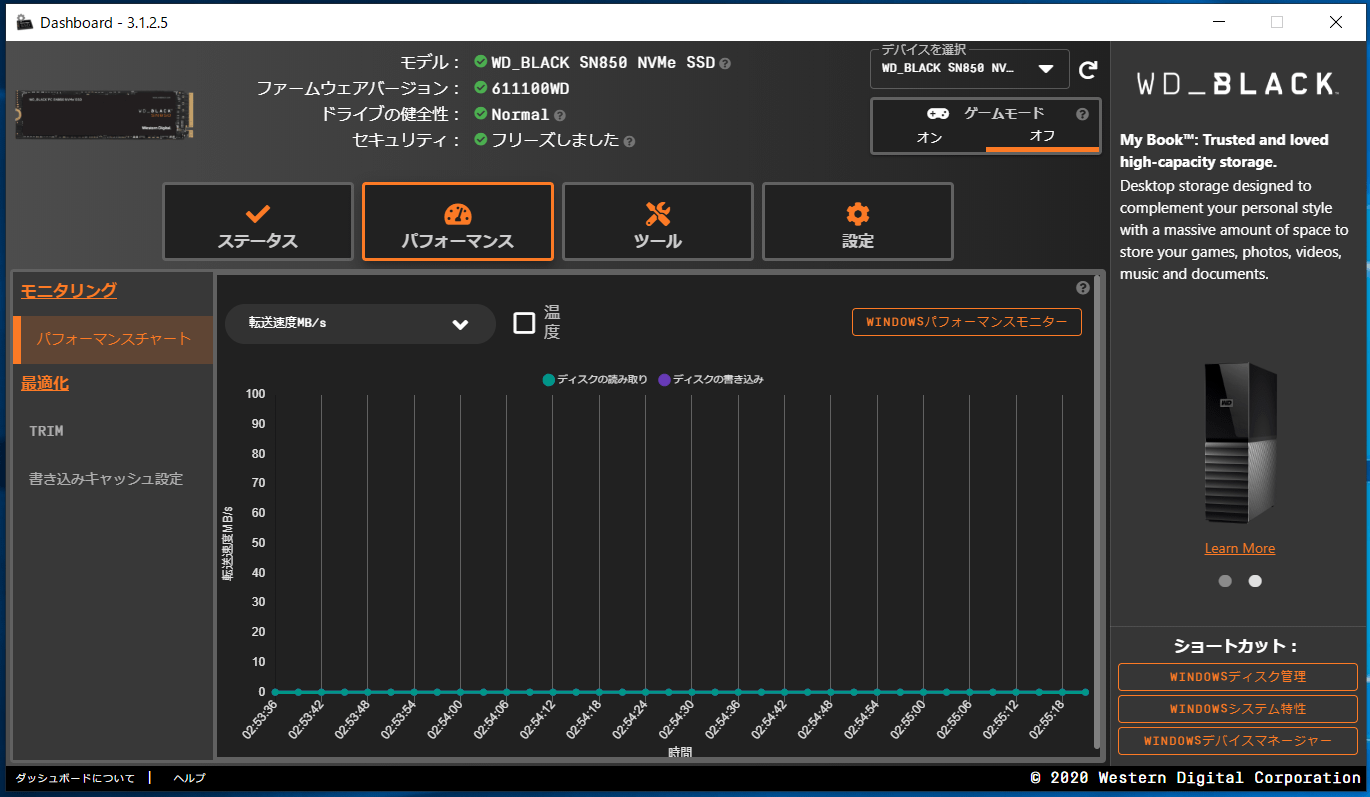This screenshot has height=797, width=1370.
Task: Click the chart help icon in performance panel
Action: click(x=1083, y=288)
